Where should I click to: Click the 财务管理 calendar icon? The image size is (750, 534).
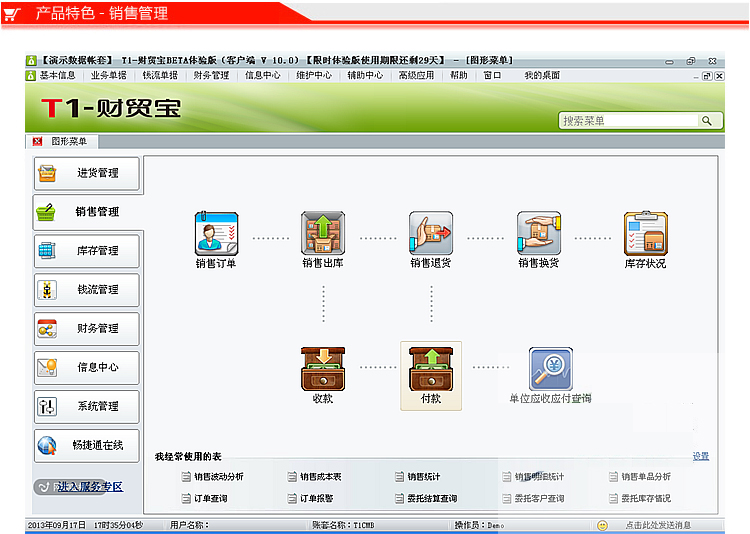47,329
